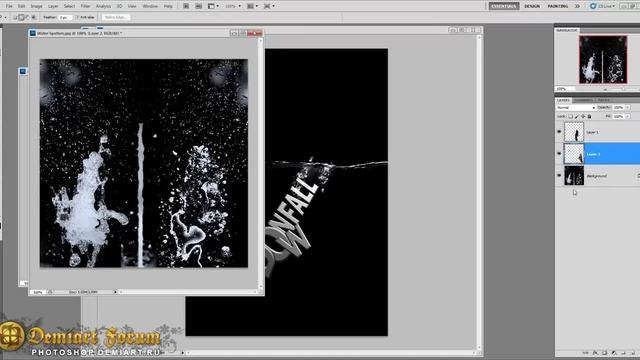Open the Select menu

pyautogui.click(x=69, y=6)
